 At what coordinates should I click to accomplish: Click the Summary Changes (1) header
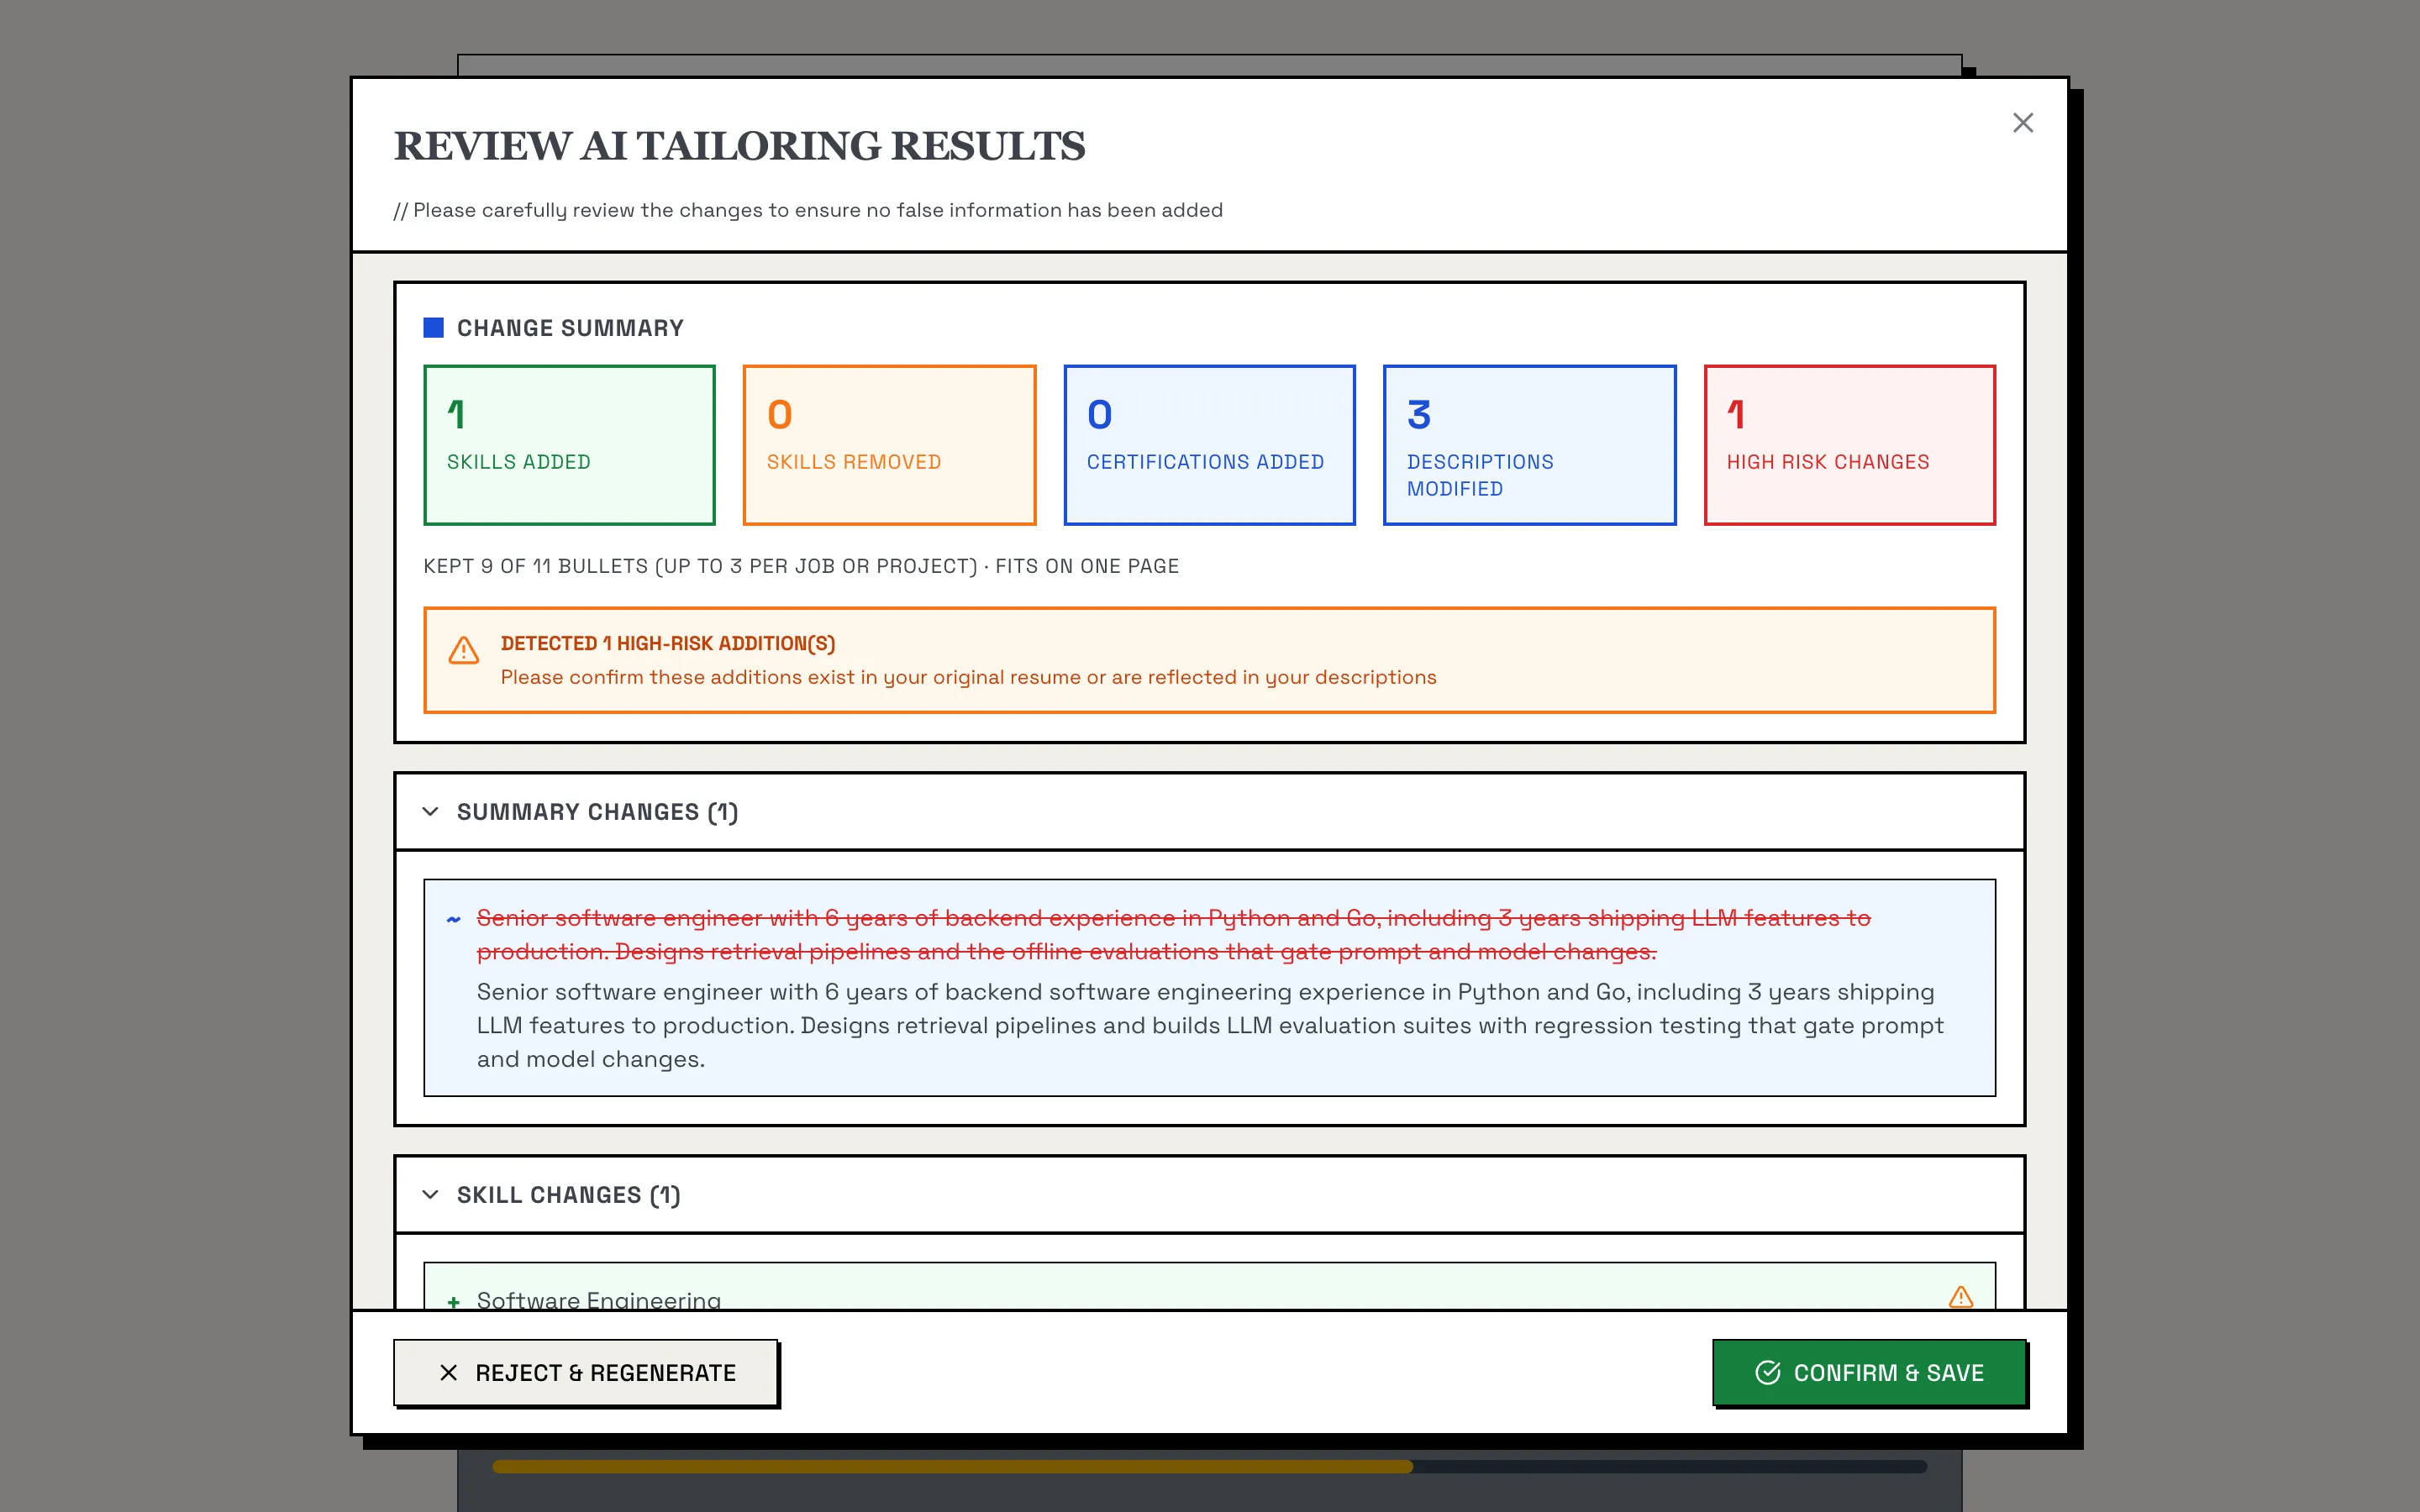pyautogui.click(x=1209, y=811)
